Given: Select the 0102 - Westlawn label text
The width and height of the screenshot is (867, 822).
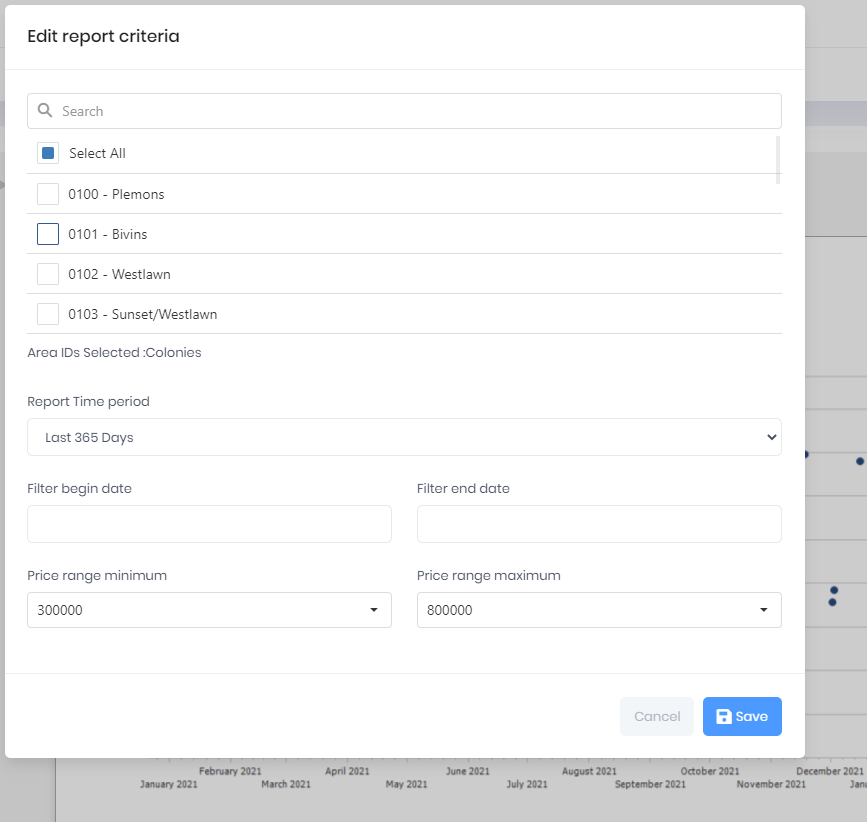Looking at the screenshot, I should pyautogui.click(x=119, y=274).
